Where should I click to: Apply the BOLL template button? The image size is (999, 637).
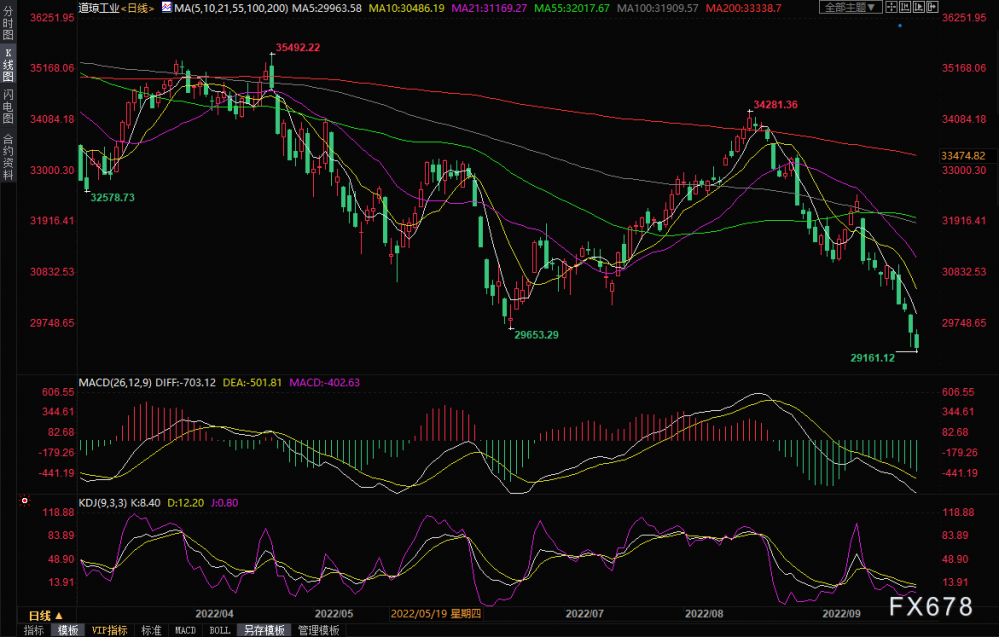(220, 630)
